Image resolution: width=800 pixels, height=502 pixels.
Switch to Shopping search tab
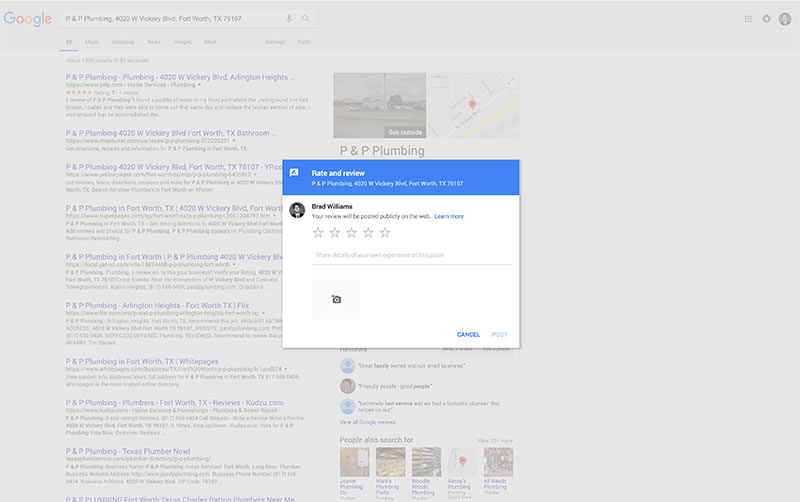[123, 42]
